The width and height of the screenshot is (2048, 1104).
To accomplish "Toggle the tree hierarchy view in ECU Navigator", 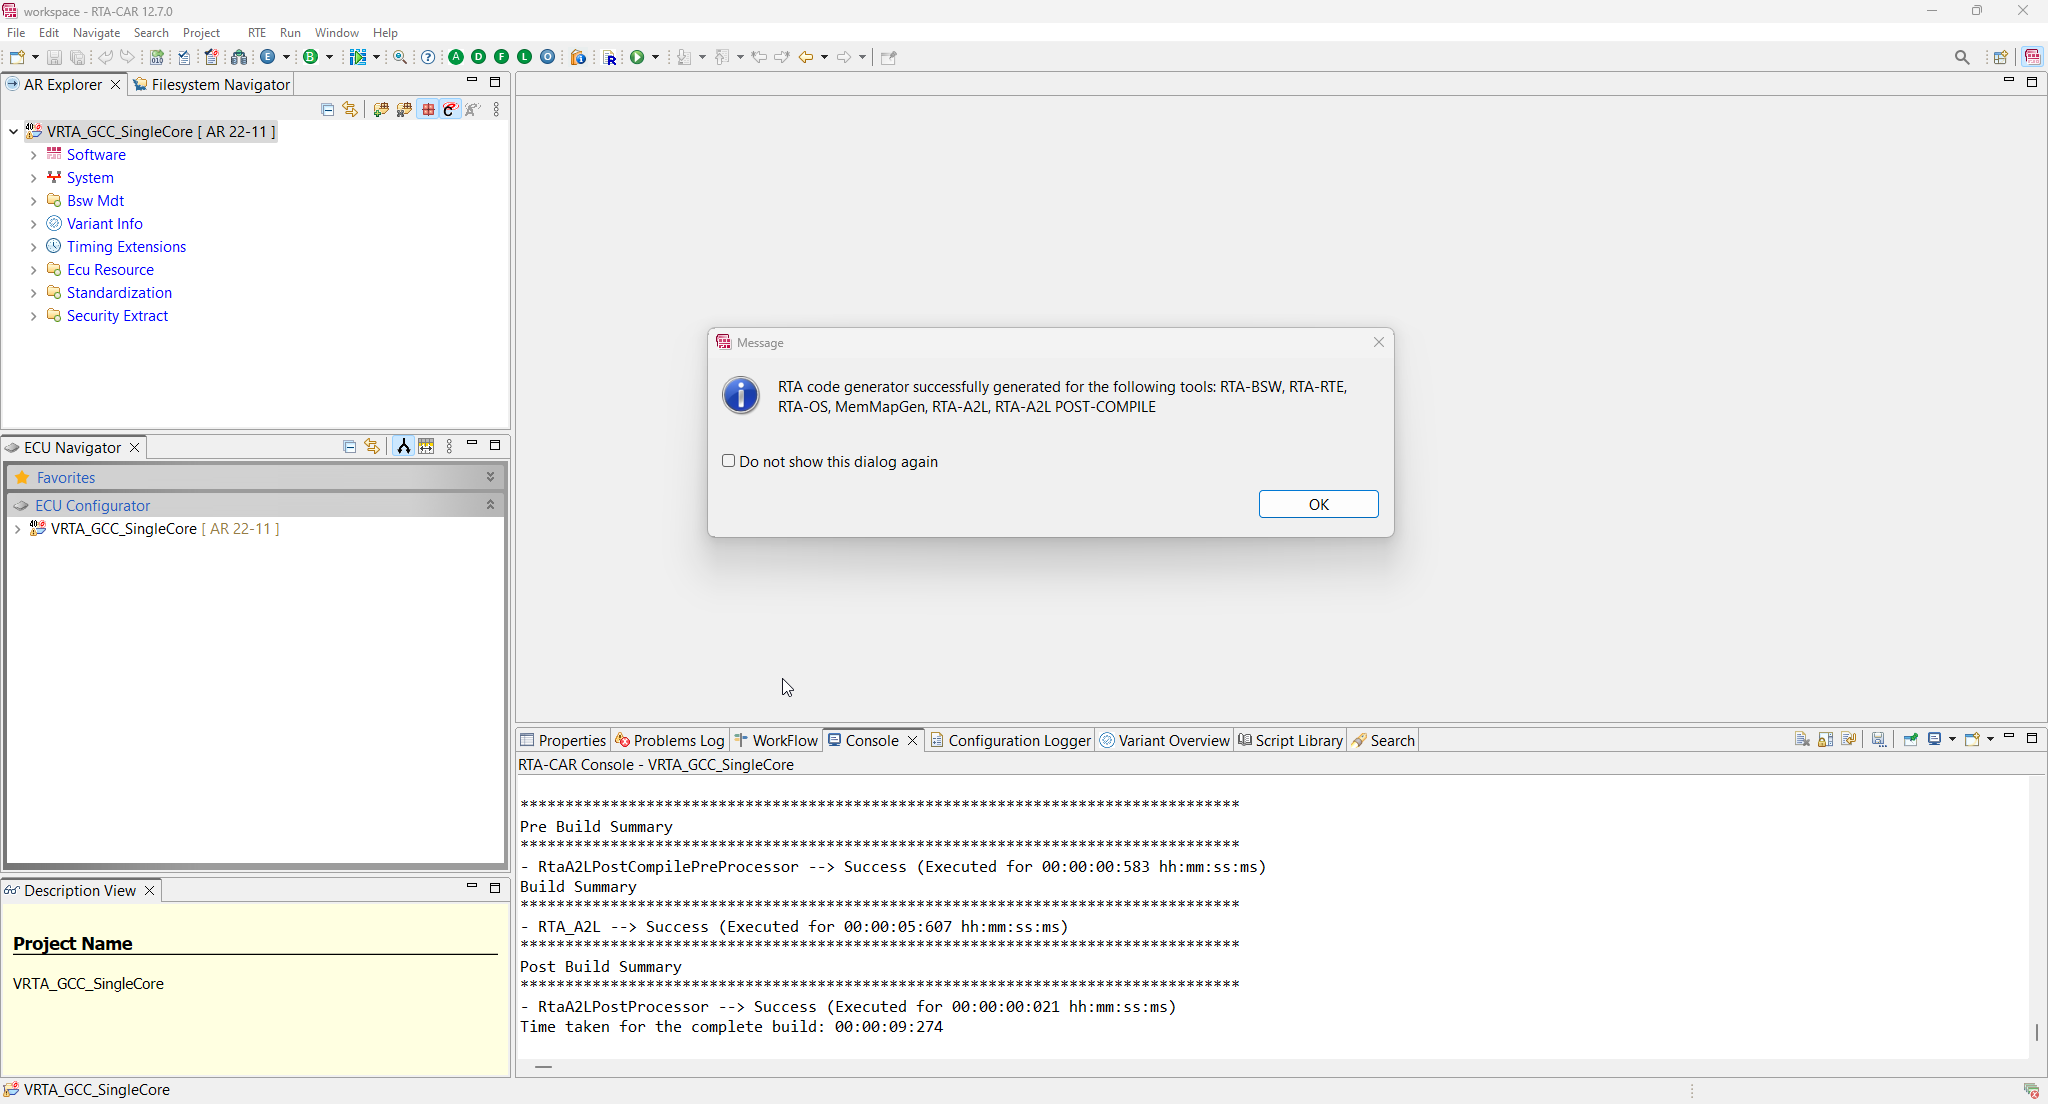I will (403, 446).
